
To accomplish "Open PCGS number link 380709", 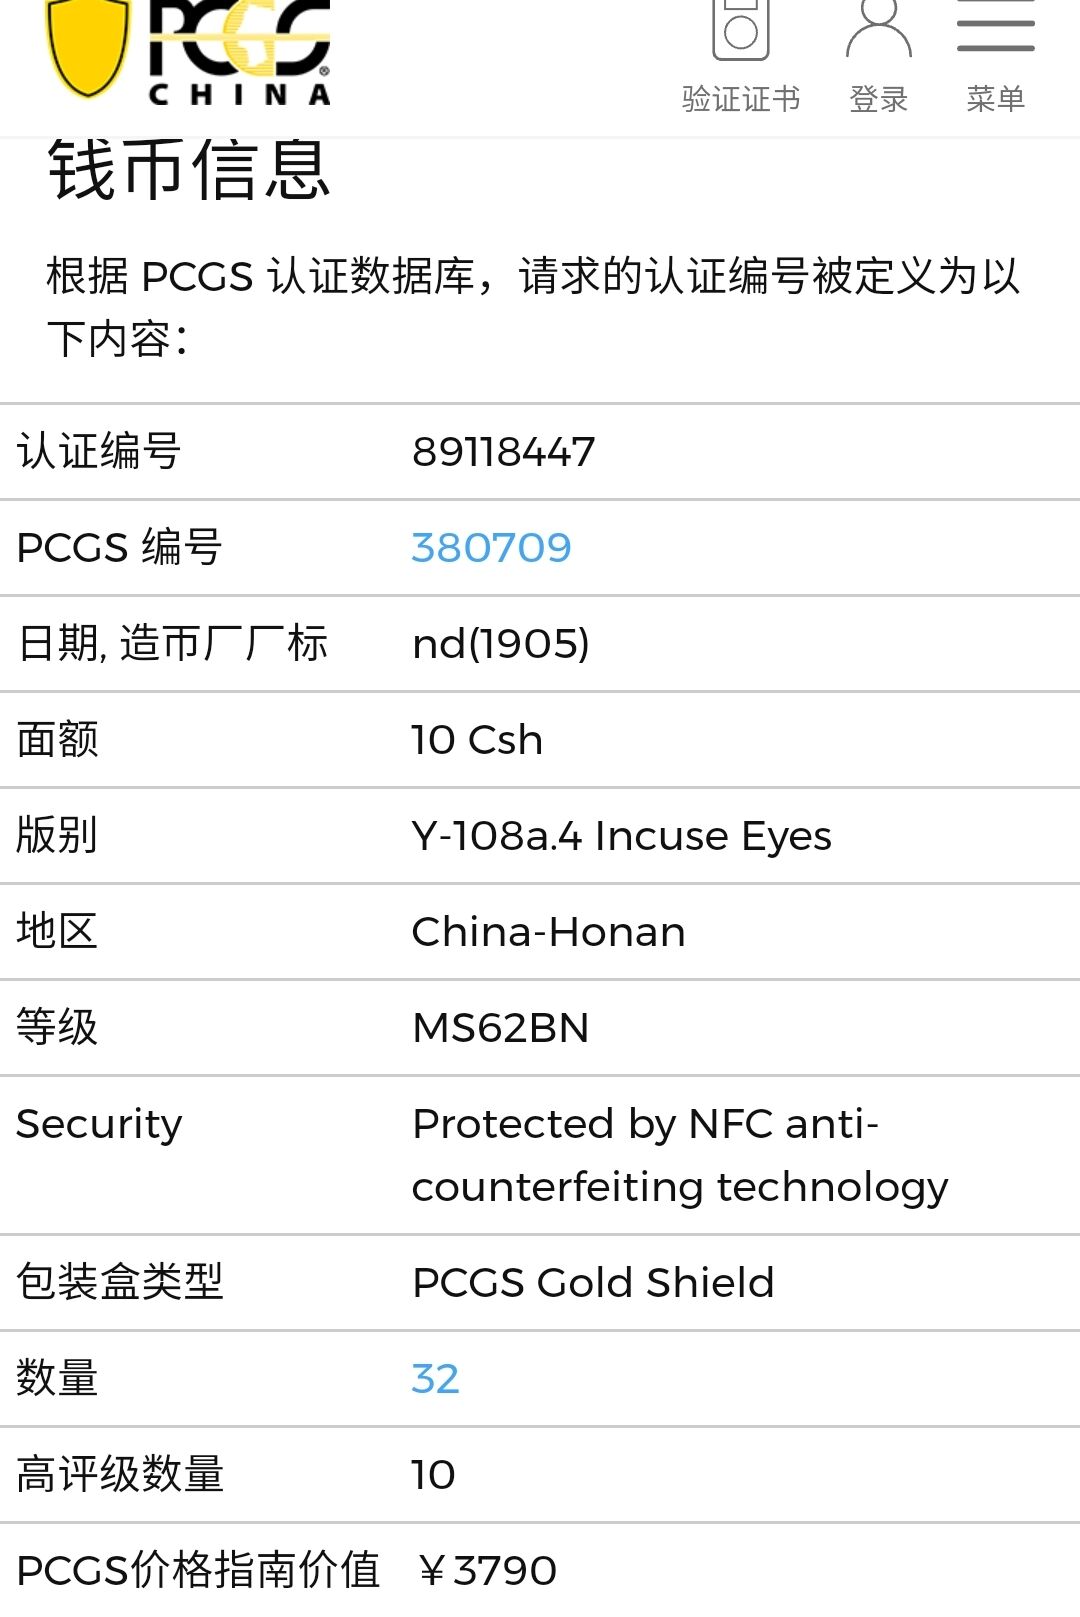I will coord(491,548).
